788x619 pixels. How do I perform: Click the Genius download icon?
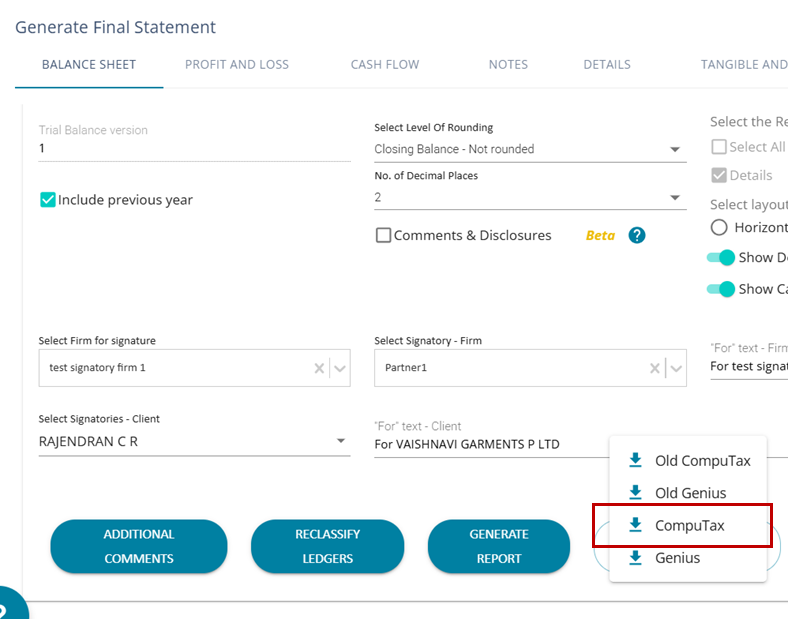click(x=634, y=558)
